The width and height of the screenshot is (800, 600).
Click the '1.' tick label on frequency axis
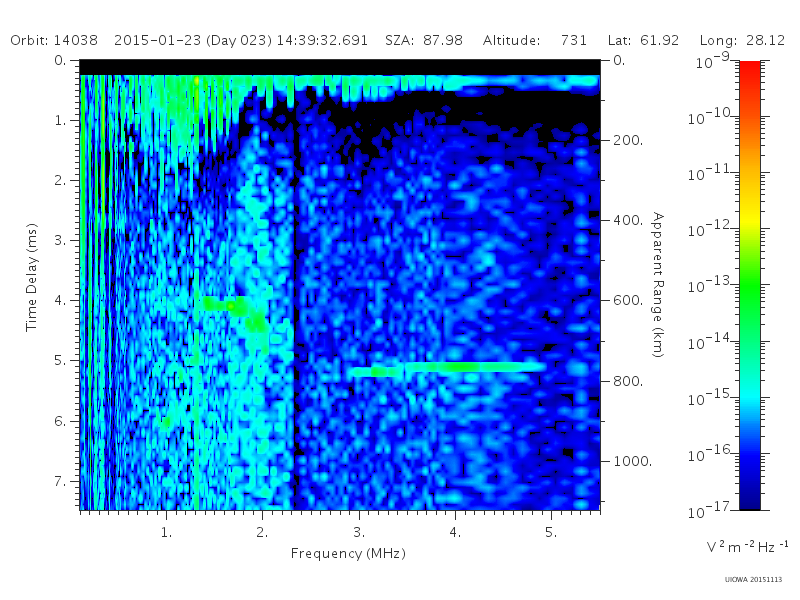(166, 532)
